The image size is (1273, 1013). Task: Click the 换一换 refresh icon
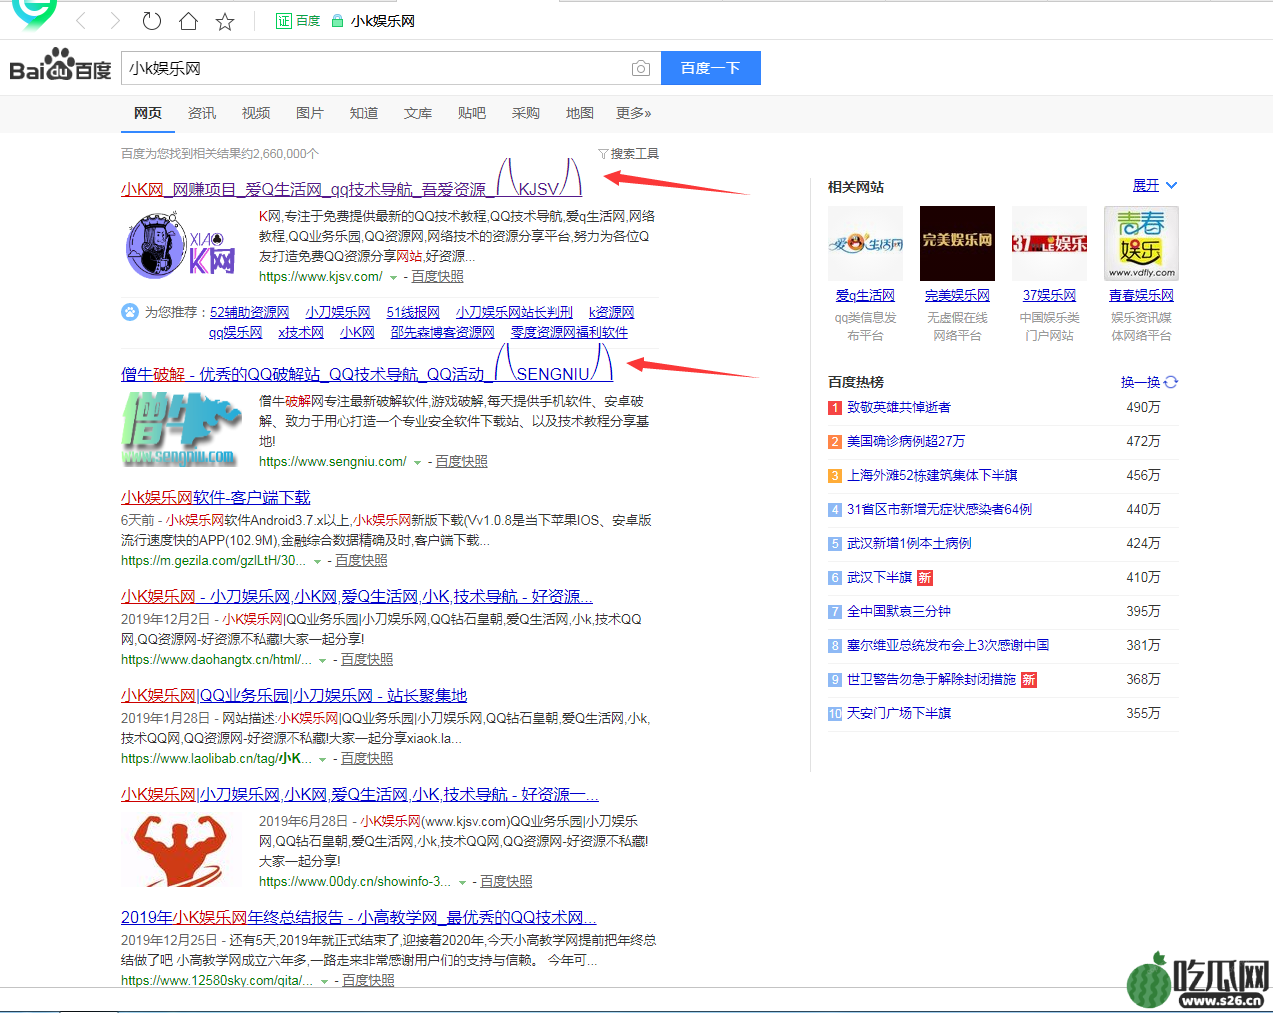[1171, 382]
